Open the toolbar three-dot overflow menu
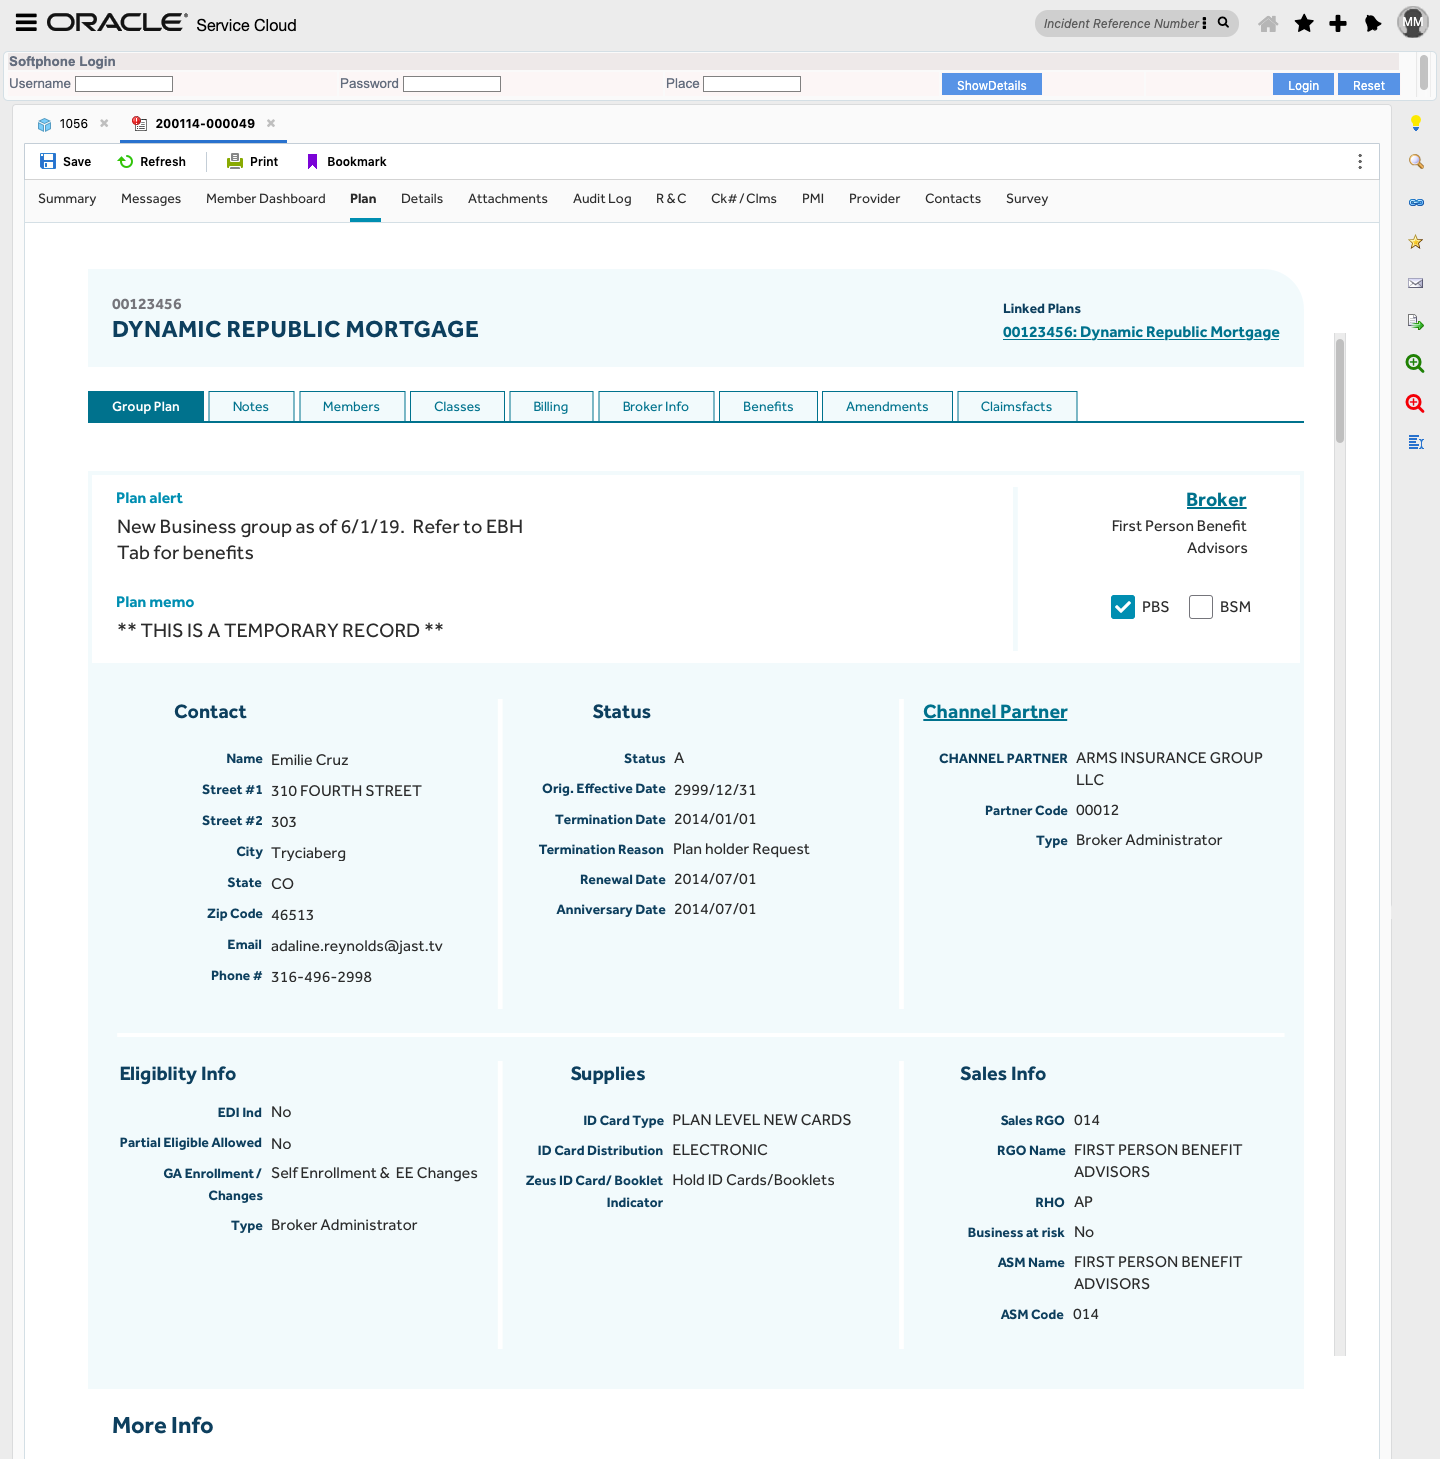Screen dimensions: 1440x1459 [x=1360, y=161]
